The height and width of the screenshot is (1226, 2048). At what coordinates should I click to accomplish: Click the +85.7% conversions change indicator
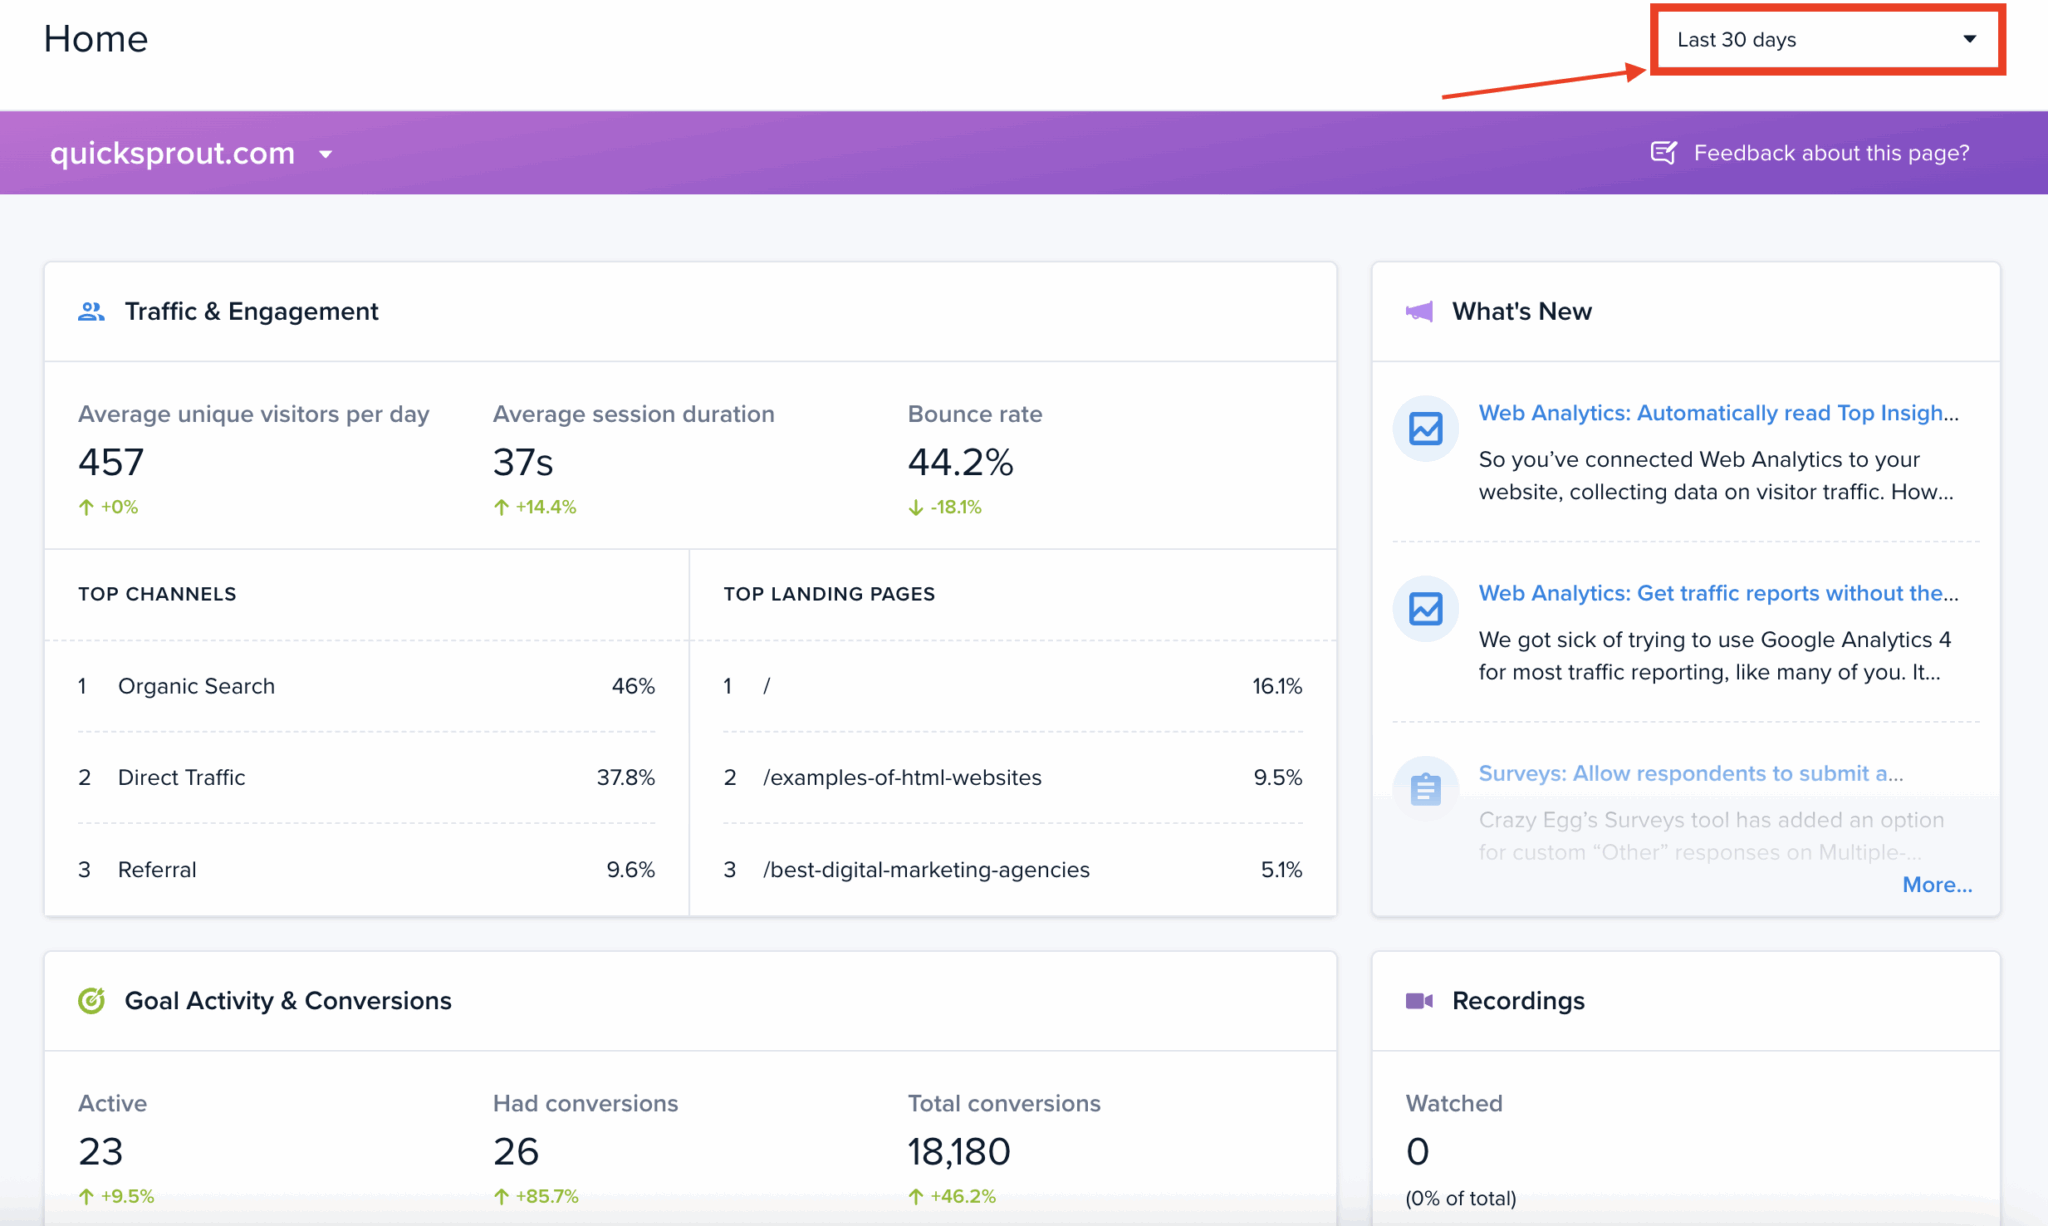[537, 1195]
